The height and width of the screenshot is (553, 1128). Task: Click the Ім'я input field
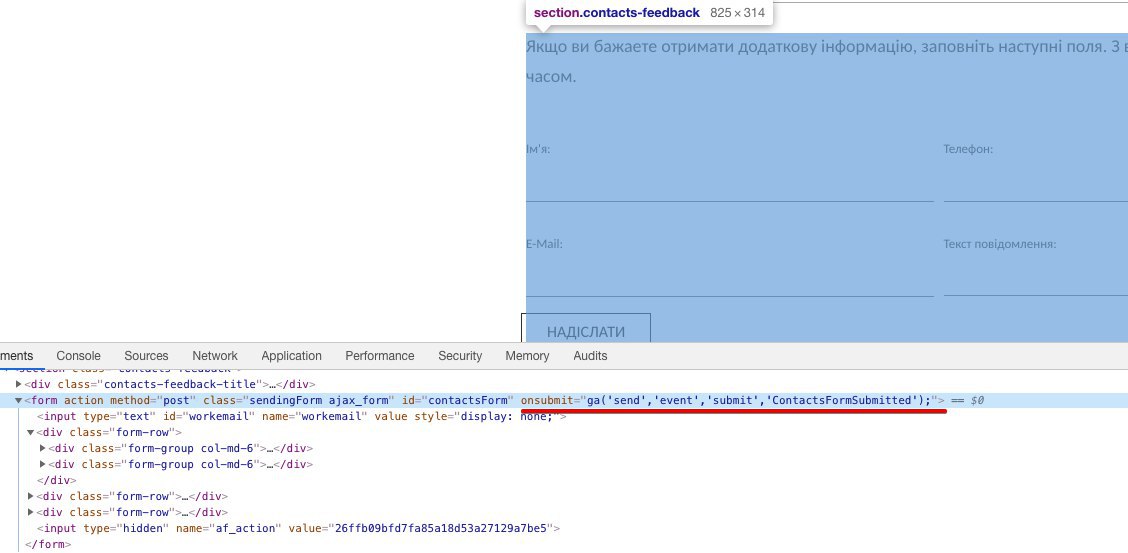pos(729,183)
